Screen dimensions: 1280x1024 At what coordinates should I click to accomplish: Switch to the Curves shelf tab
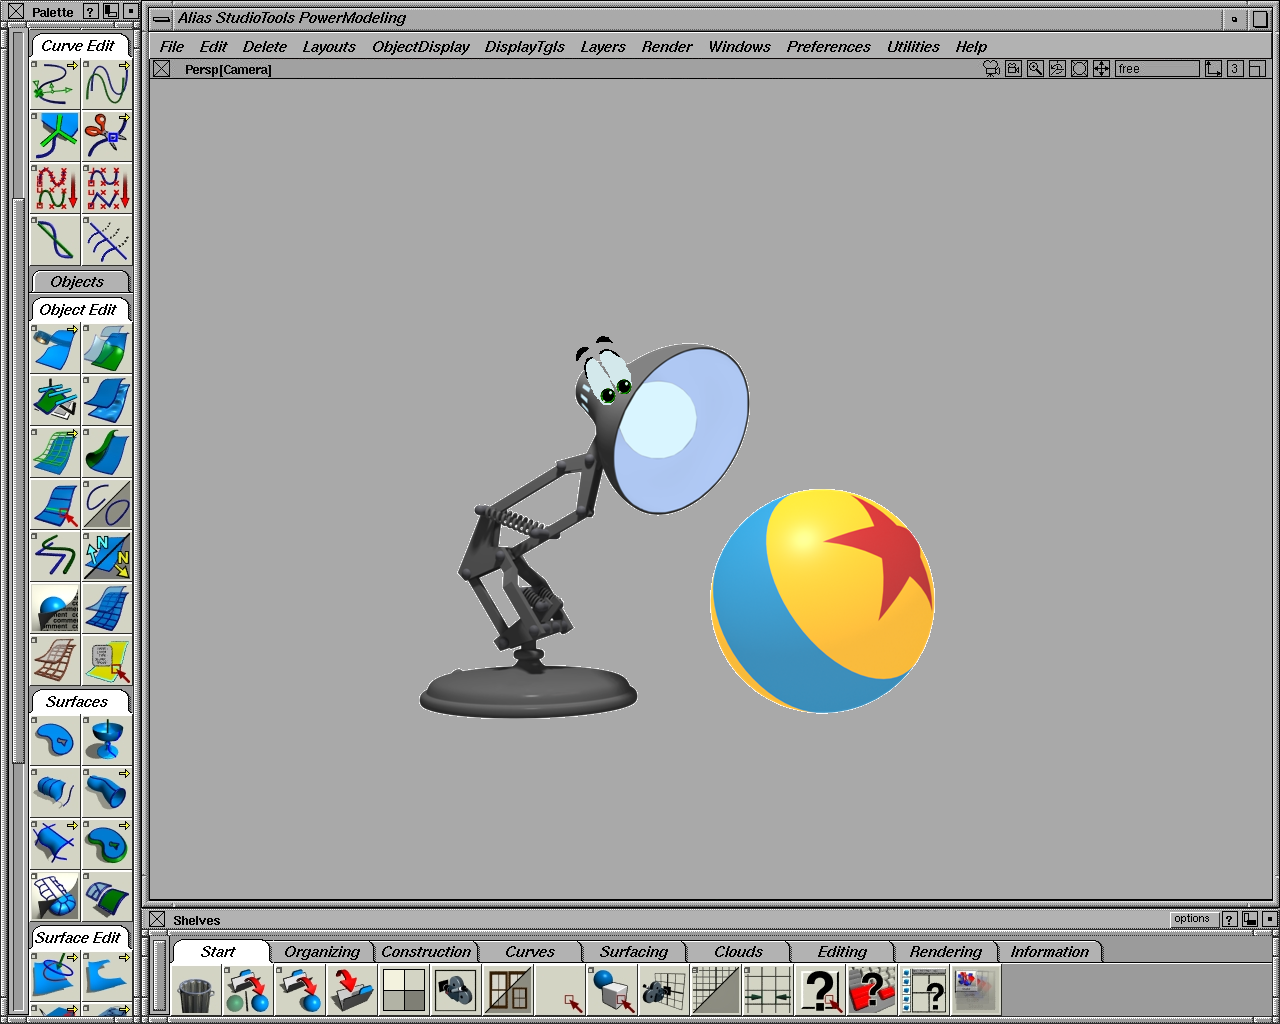[x=530, y=952]
